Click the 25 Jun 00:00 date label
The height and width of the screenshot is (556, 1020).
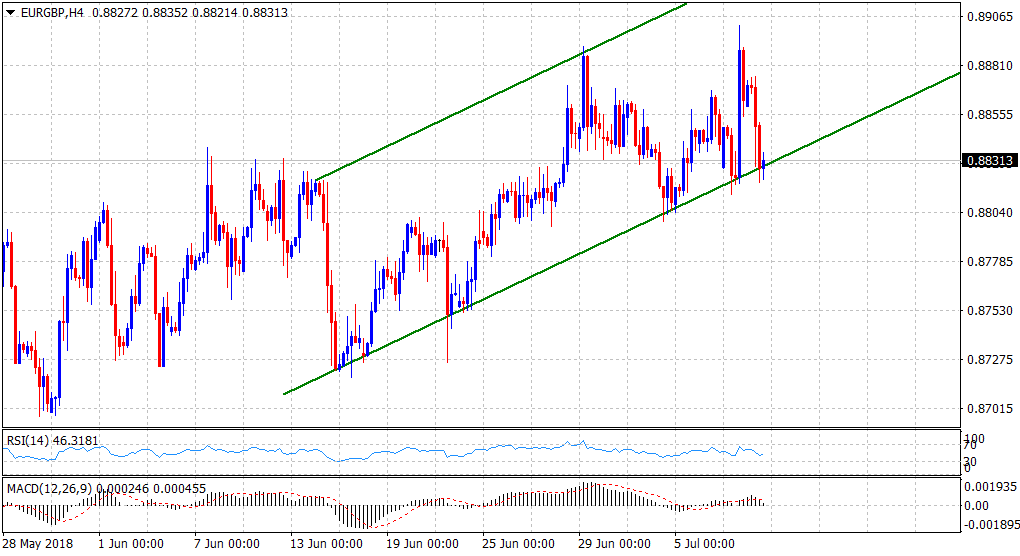[519, 544]
